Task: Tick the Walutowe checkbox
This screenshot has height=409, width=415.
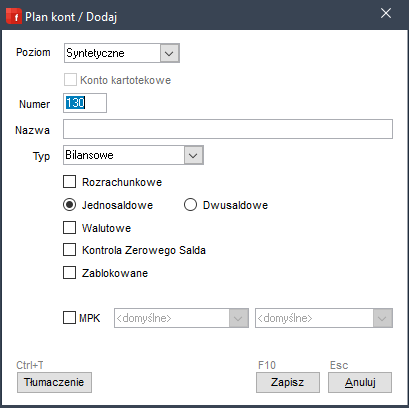Action: click(x=70, y=228)
